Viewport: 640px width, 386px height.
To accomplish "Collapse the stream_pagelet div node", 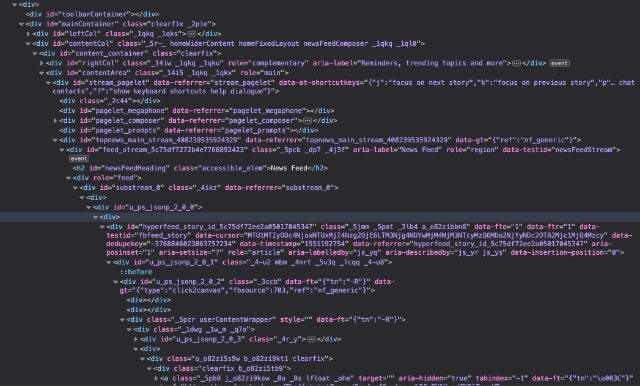I will [x=48, y=83].
